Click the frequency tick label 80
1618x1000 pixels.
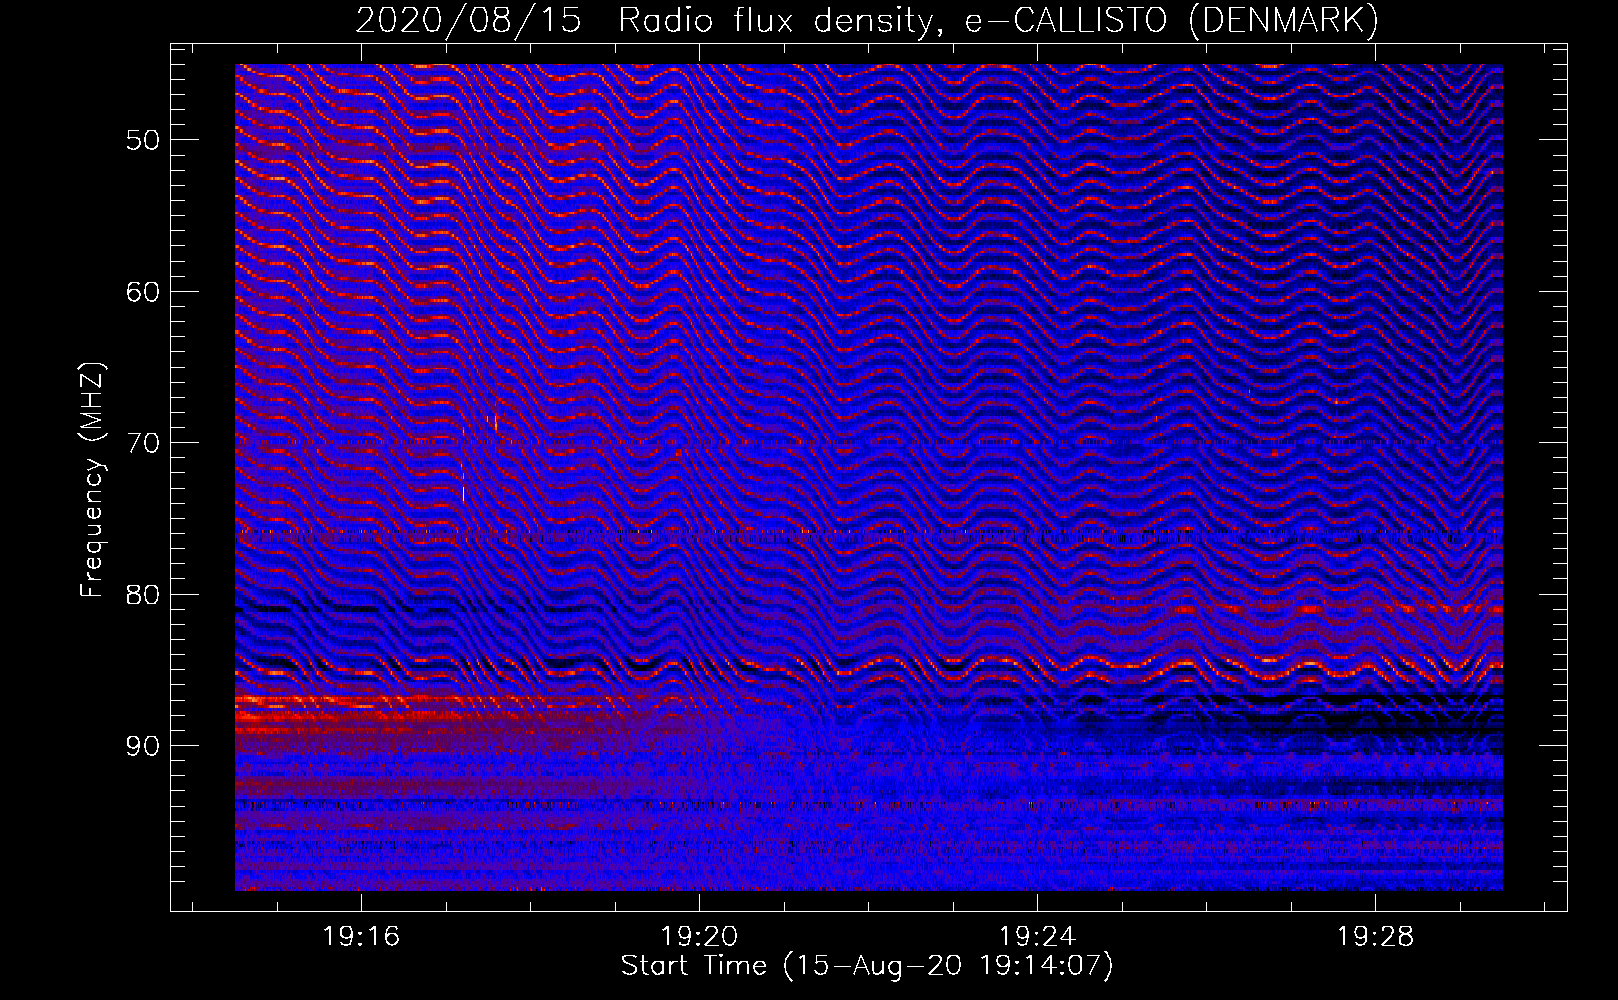[143, 595]
